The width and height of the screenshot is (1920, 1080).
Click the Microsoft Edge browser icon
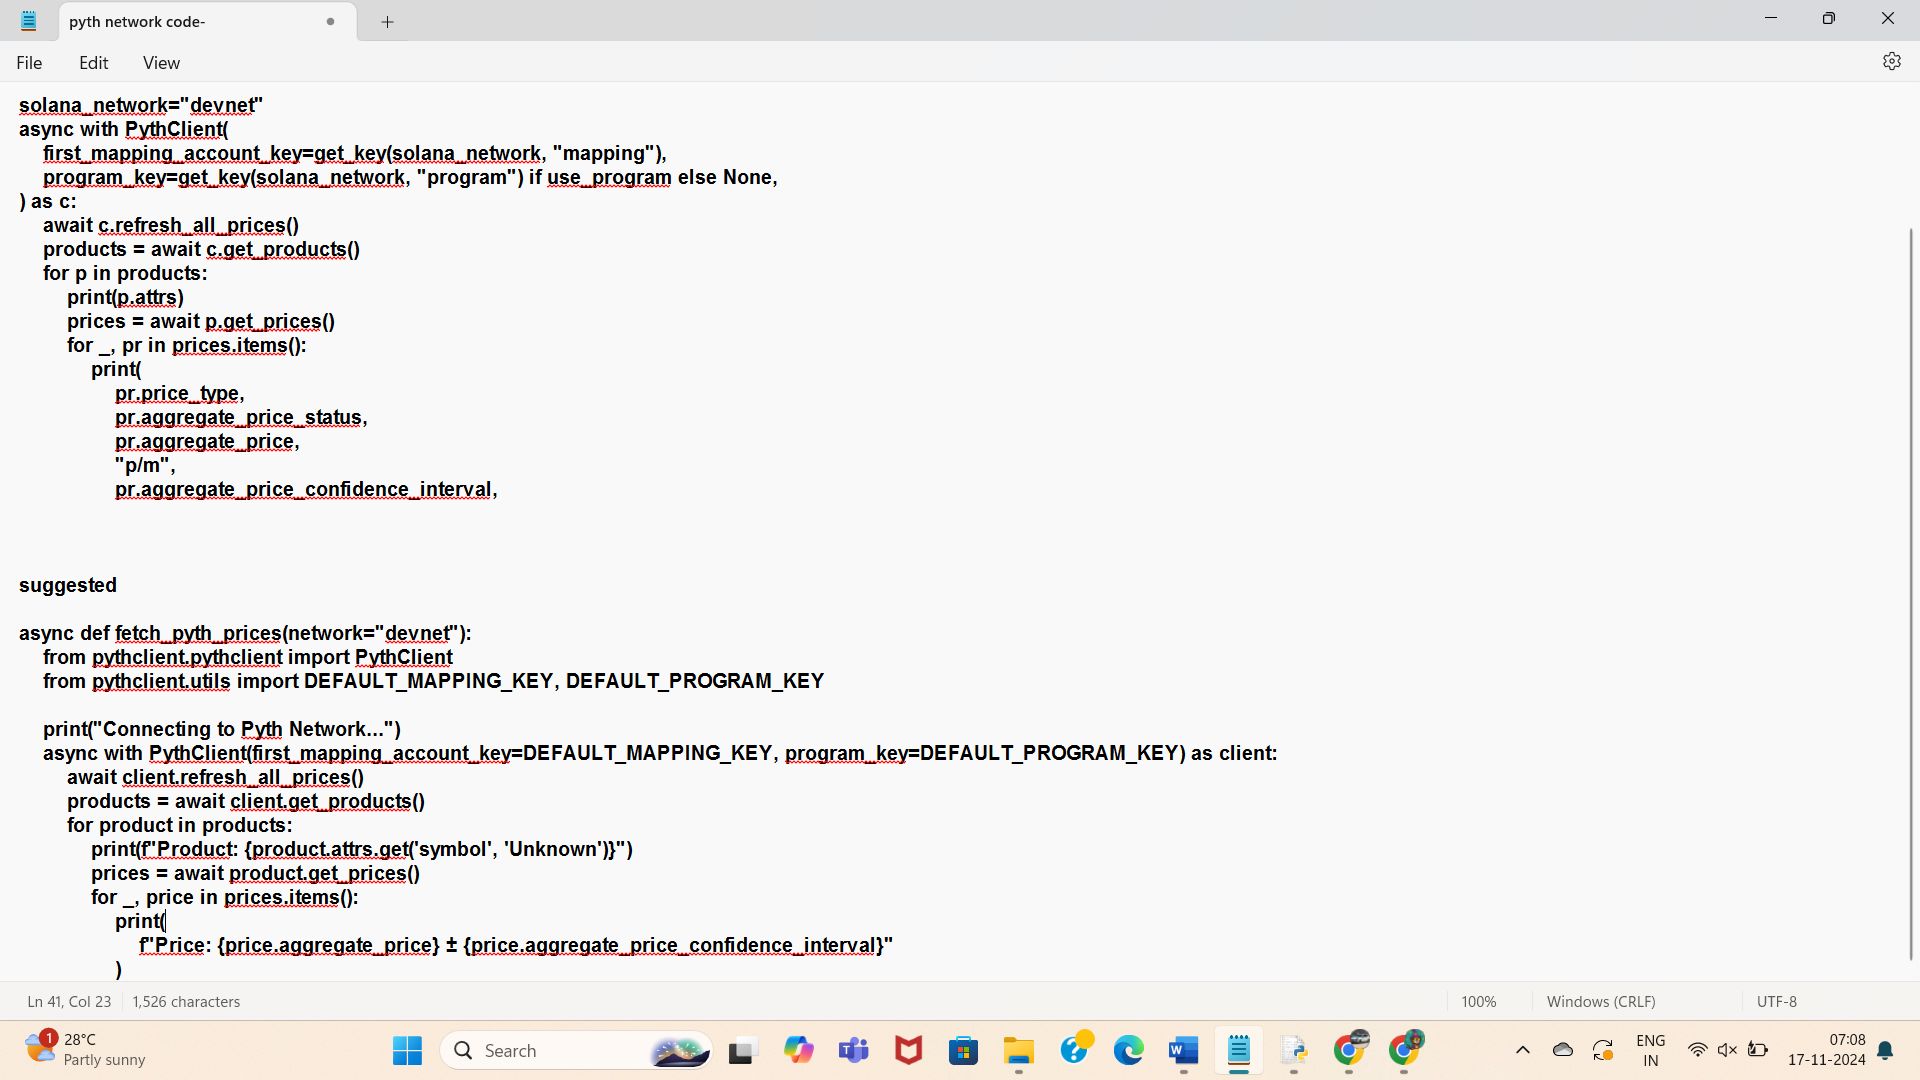[x=1130, y=1050]
